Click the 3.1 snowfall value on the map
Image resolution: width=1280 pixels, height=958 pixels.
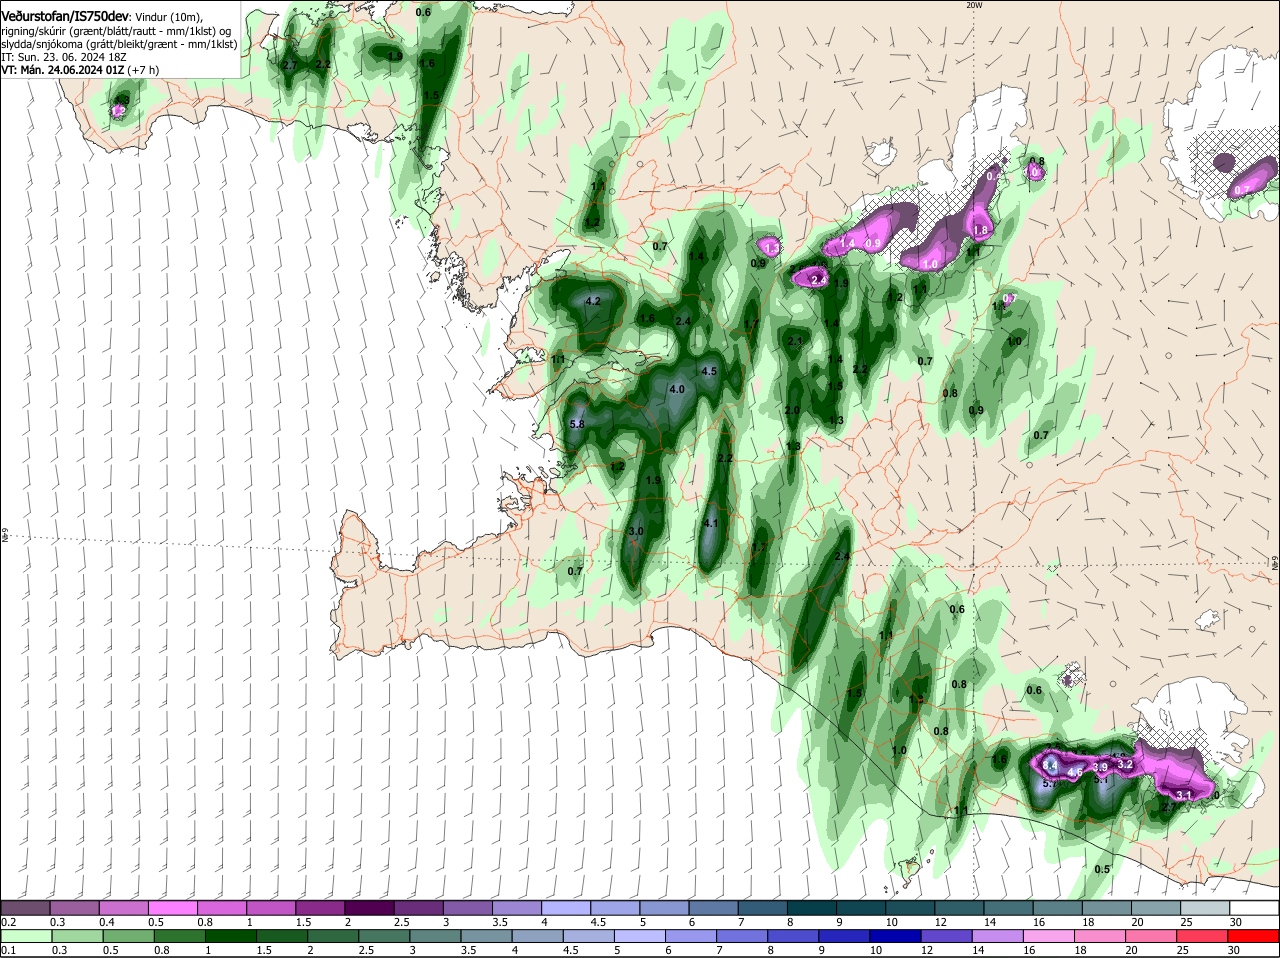tap(1184, 795)
